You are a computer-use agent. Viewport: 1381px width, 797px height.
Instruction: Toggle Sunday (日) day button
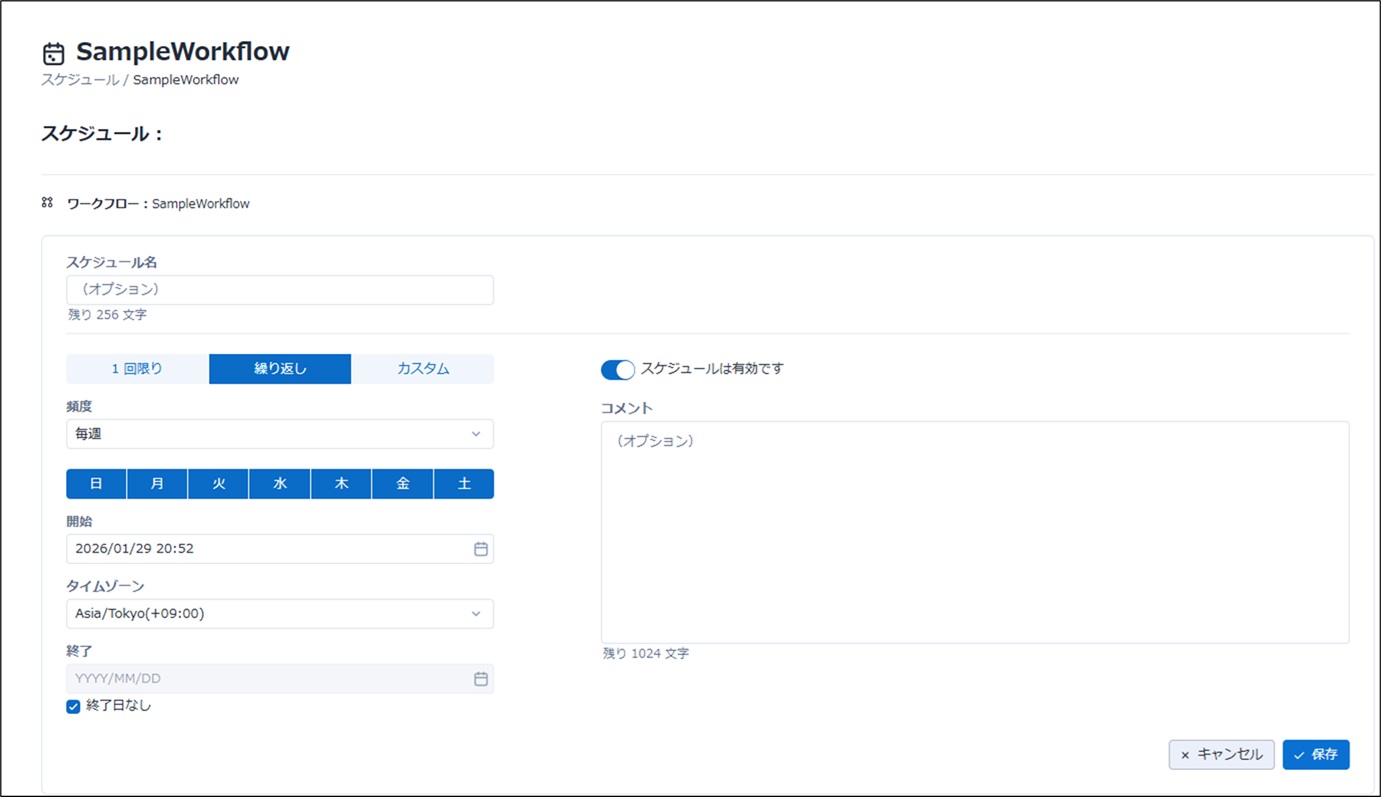pyautogui.click(x=96, y=484)
